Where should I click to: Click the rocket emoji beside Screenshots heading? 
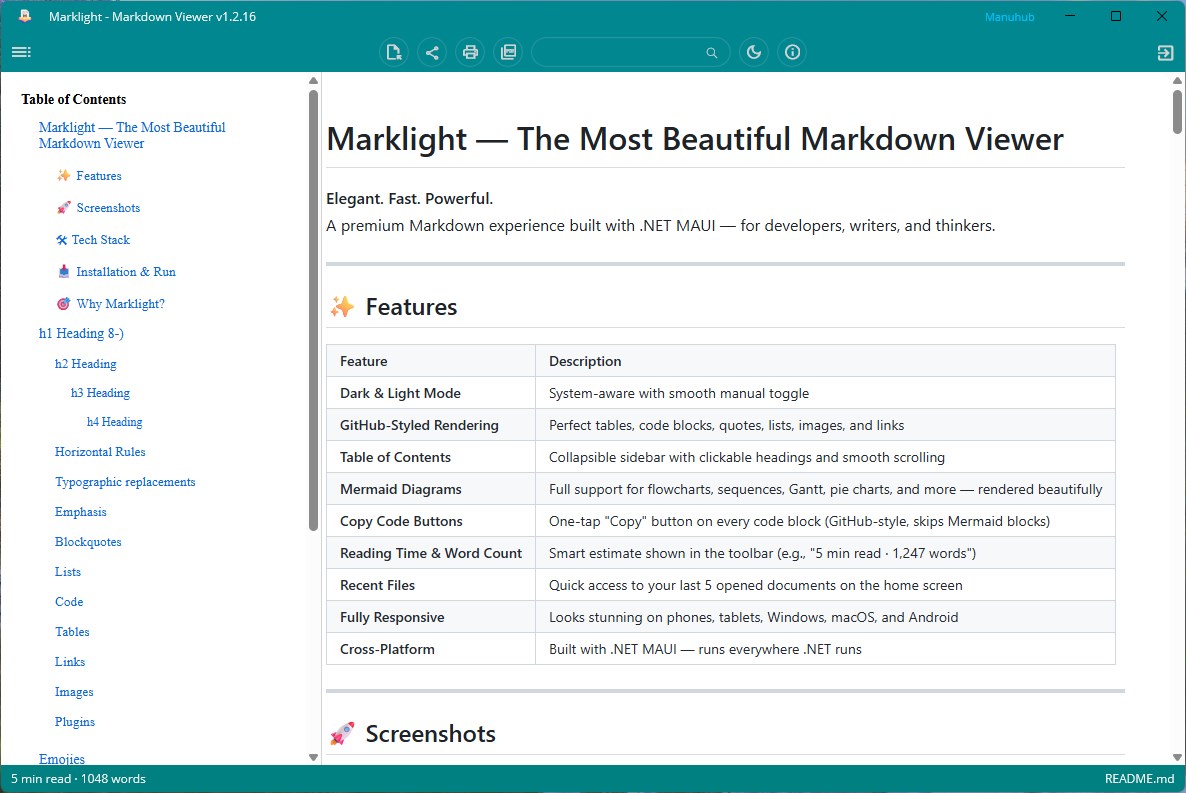(x=342, y=733)
